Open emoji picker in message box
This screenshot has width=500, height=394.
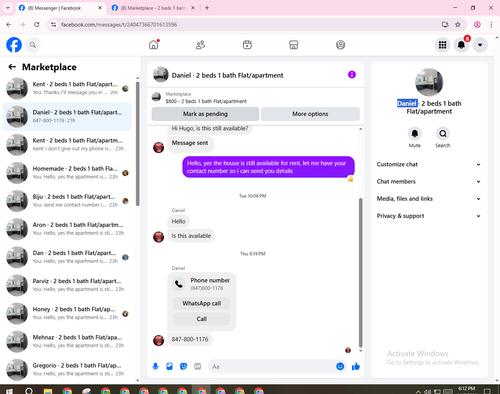point(340,367)
